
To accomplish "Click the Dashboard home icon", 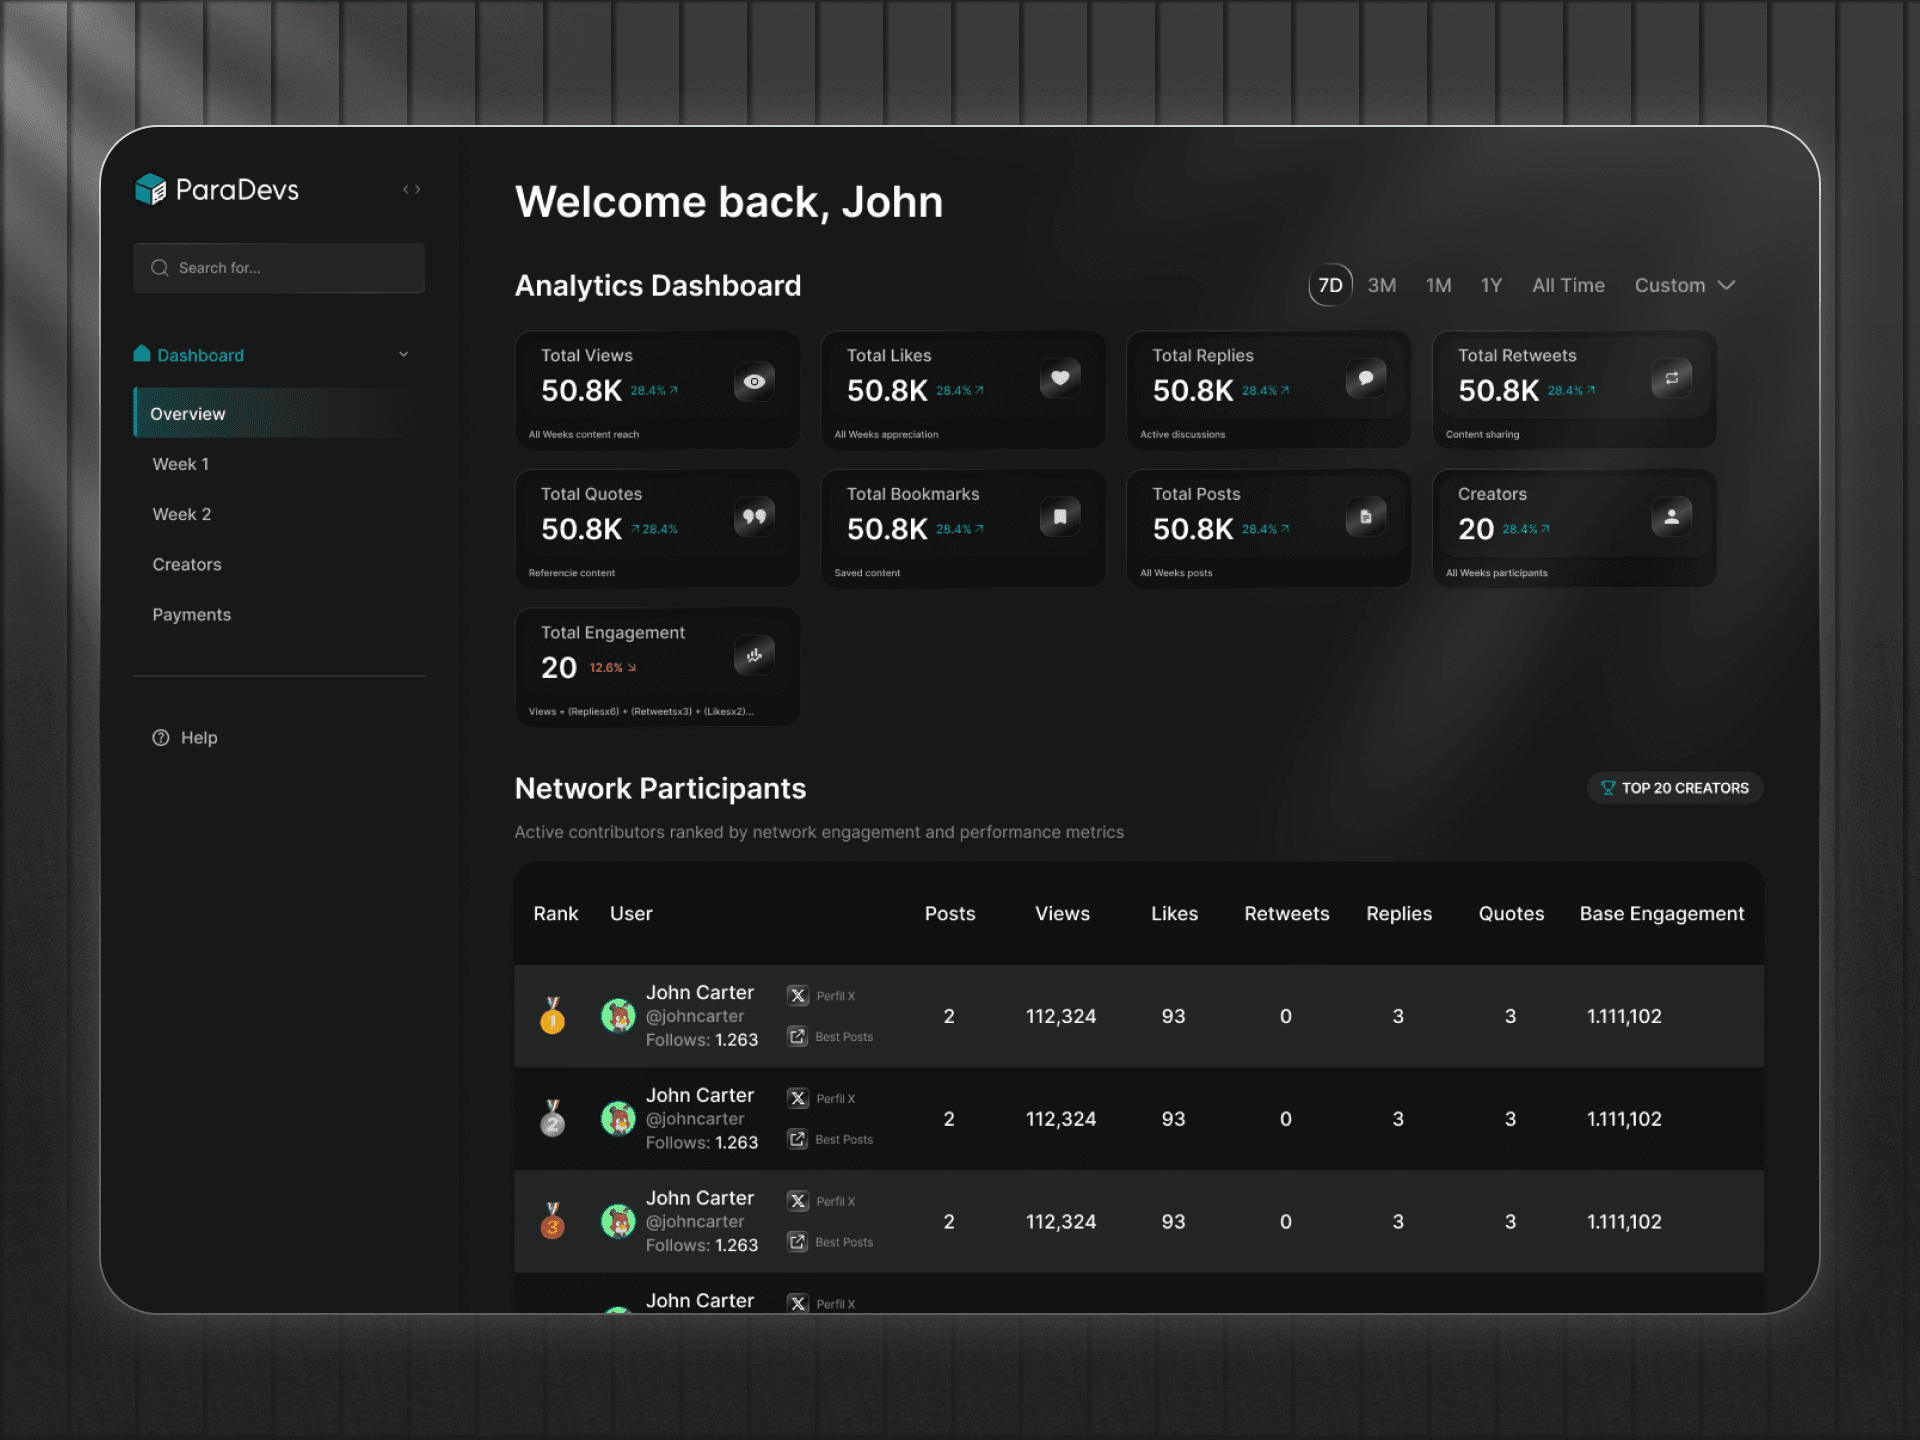I will [142, 354].
